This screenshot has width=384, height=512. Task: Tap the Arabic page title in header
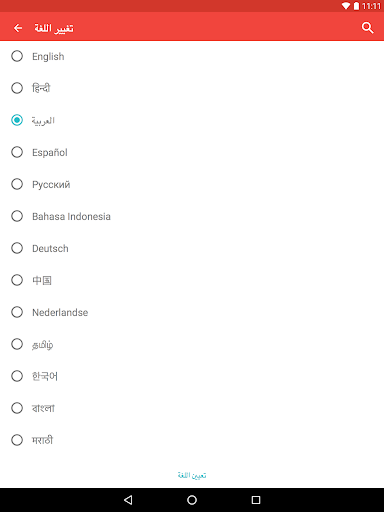click(54, 28)
